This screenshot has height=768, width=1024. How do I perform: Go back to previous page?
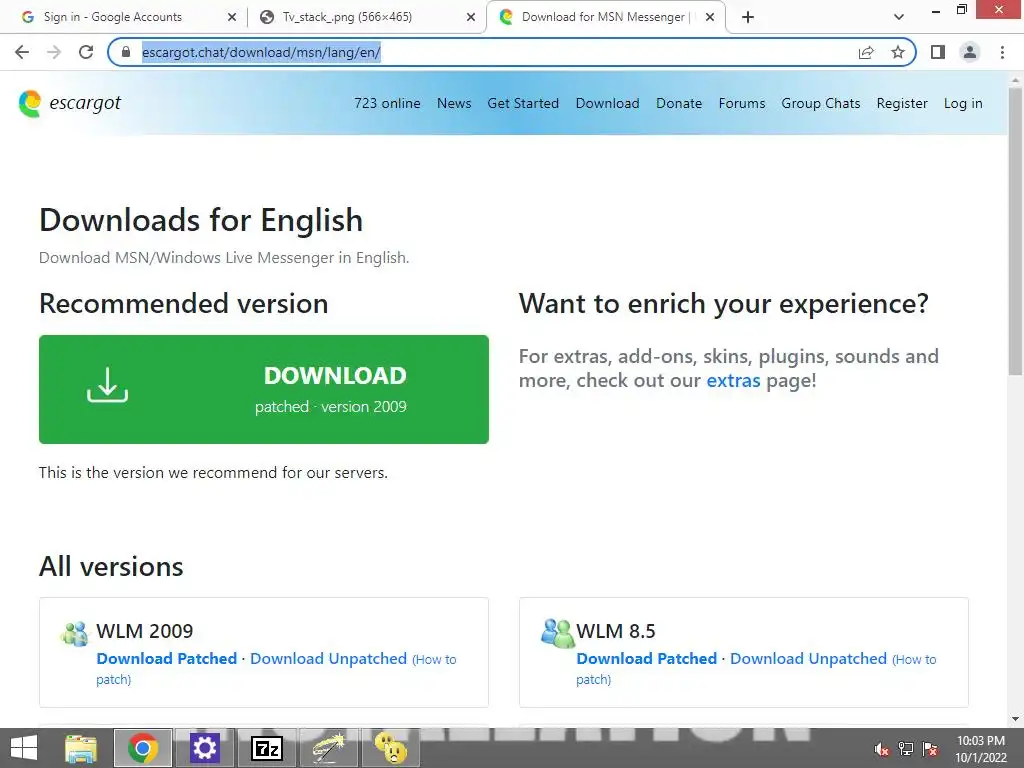(22, 52)
